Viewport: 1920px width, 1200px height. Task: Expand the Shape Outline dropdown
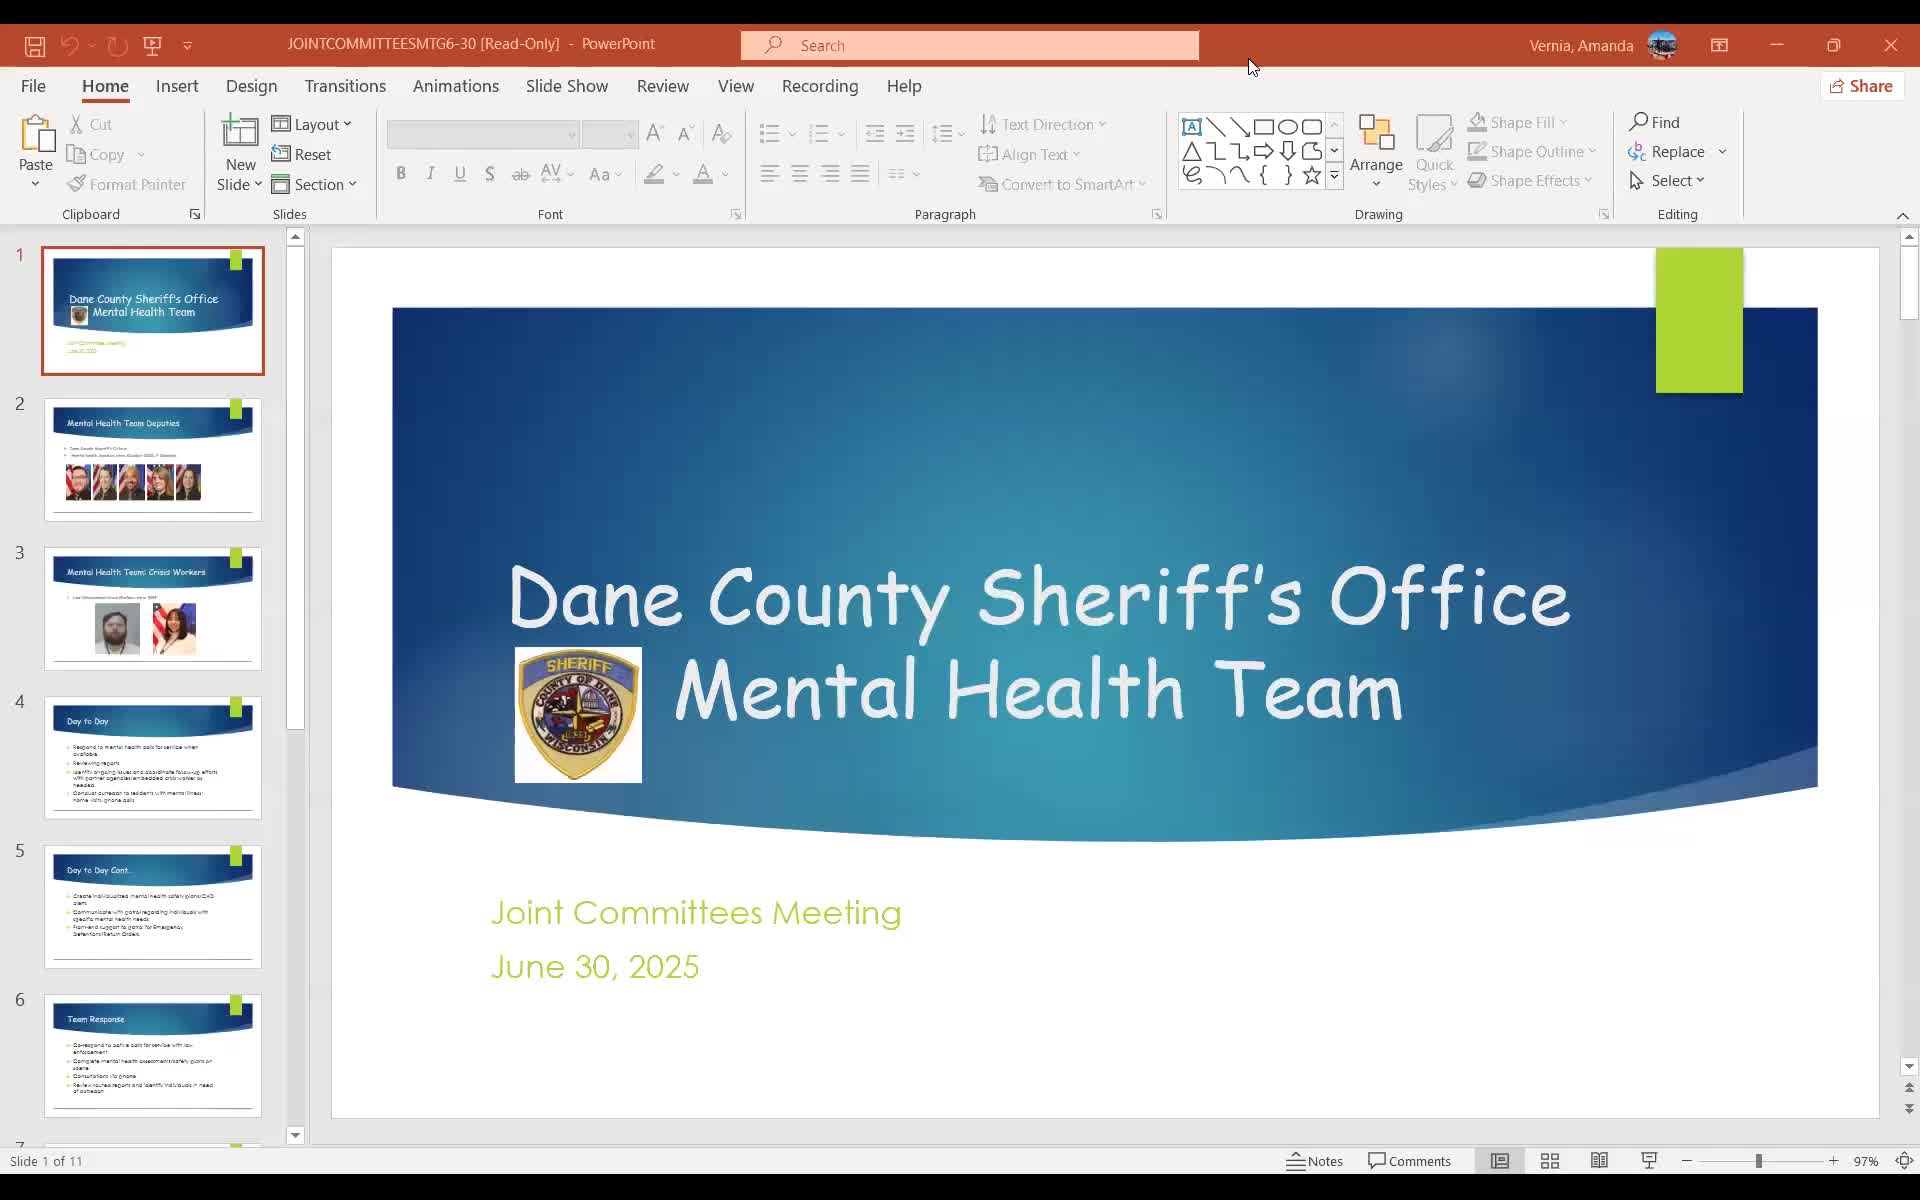[x=1591, y=151]
